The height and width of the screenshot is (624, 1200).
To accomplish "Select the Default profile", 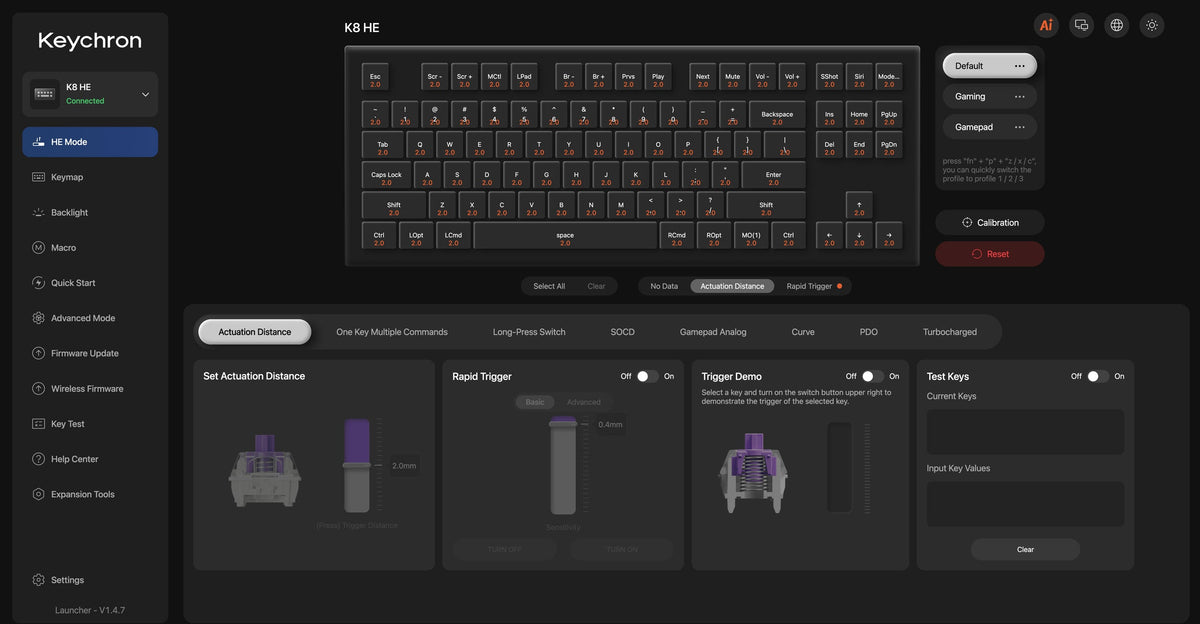I will (989, 66).
